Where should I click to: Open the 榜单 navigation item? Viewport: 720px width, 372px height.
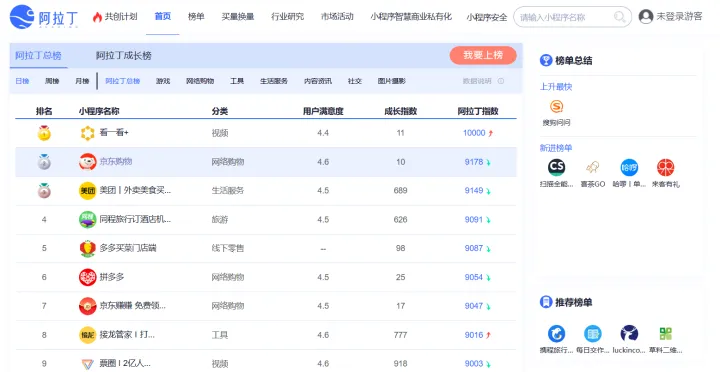click(196, 17)
